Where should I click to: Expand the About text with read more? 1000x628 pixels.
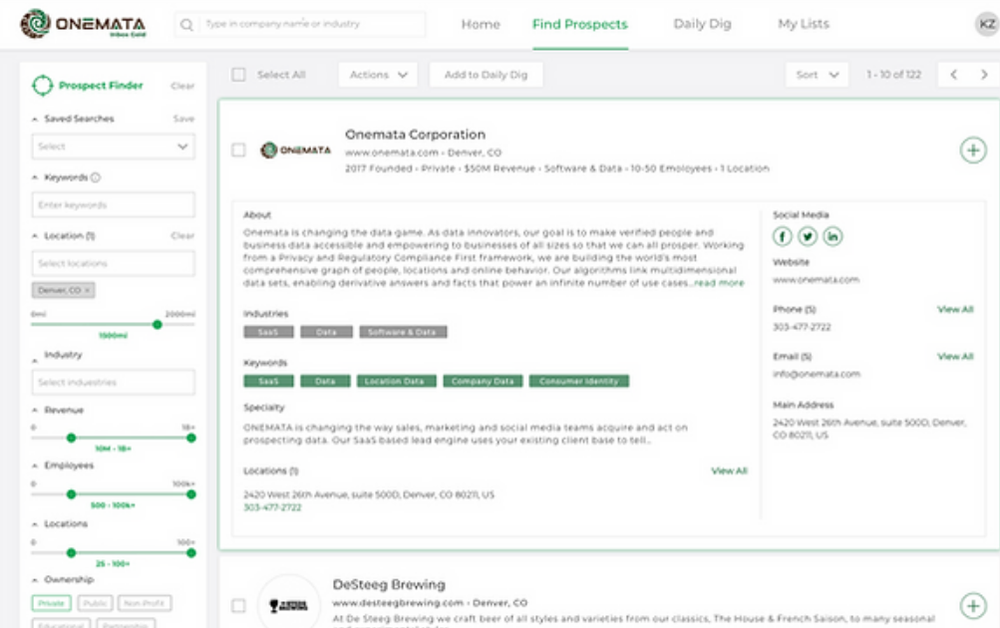point(719,283)
